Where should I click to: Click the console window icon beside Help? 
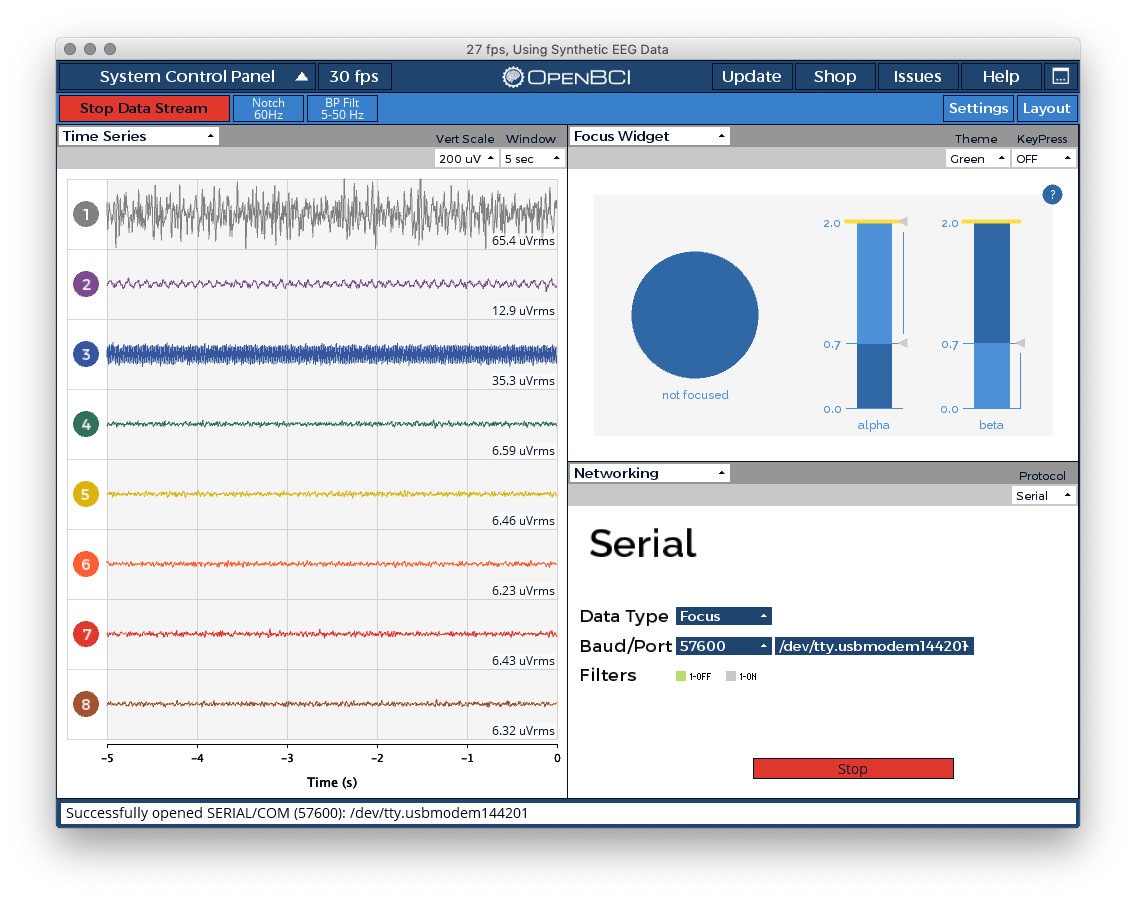tap(1061, 76)
